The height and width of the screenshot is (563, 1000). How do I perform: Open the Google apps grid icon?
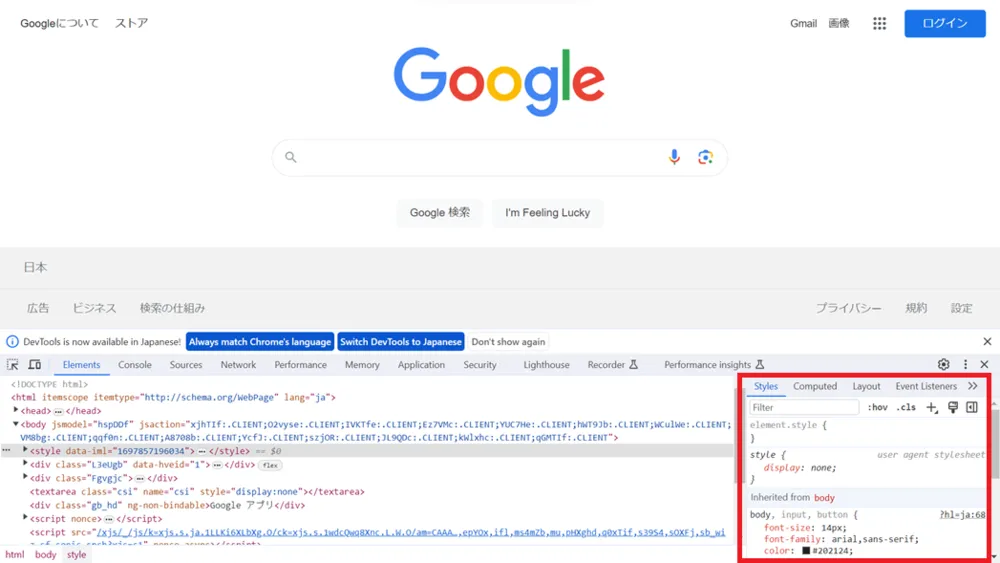pos(879,24)
